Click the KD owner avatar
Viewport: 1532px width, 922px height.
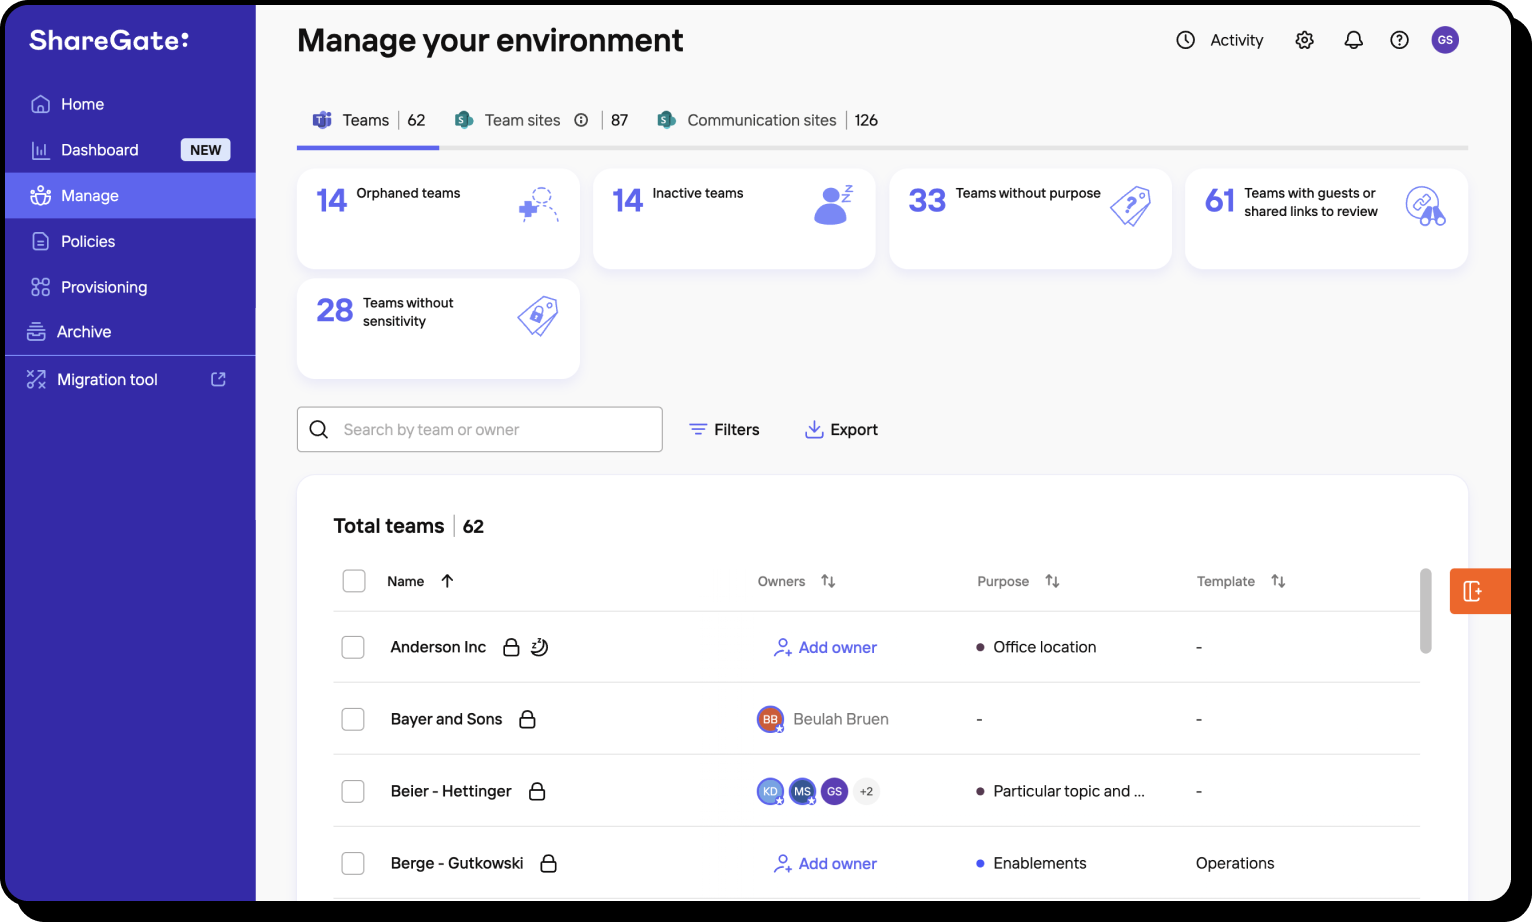[770, 791]
